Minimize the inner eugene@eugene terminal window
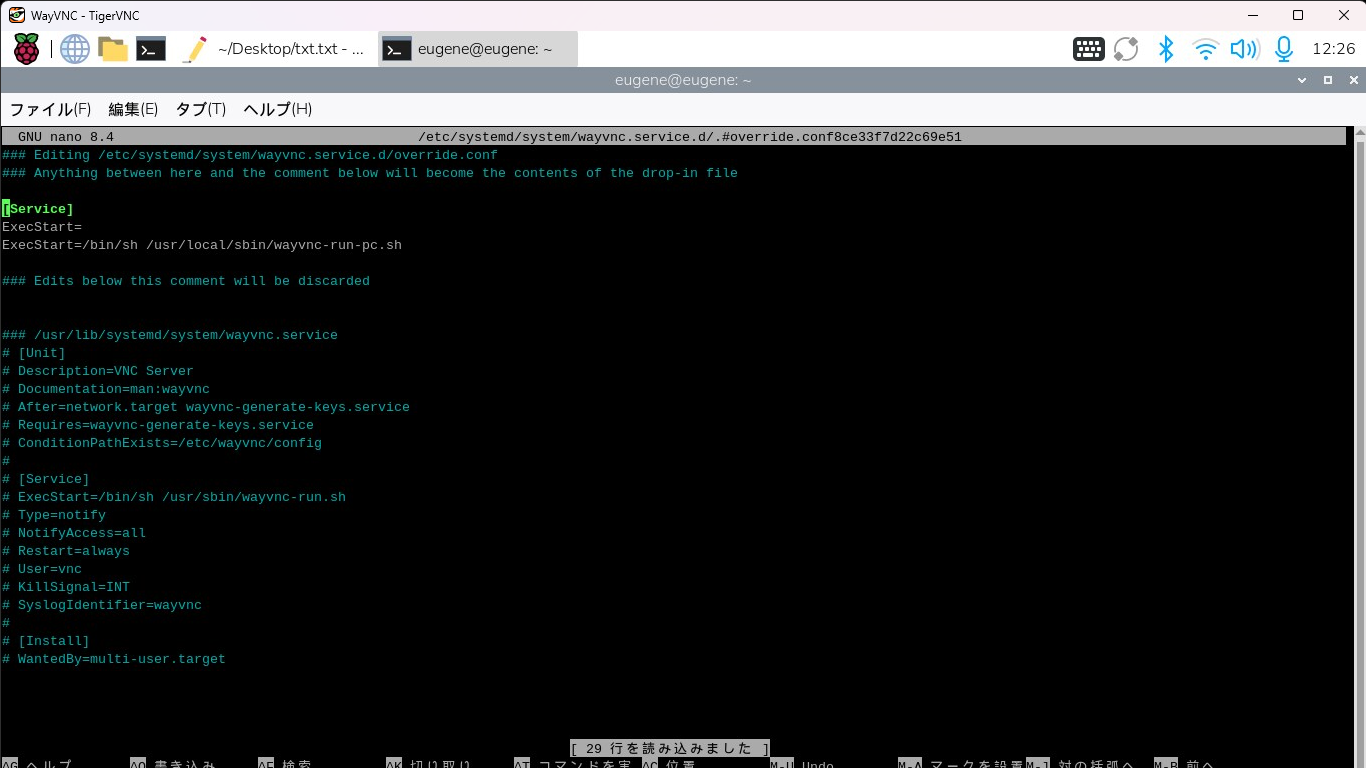This screenshot has width=1366, height=768. click(x=1303, y=80)
